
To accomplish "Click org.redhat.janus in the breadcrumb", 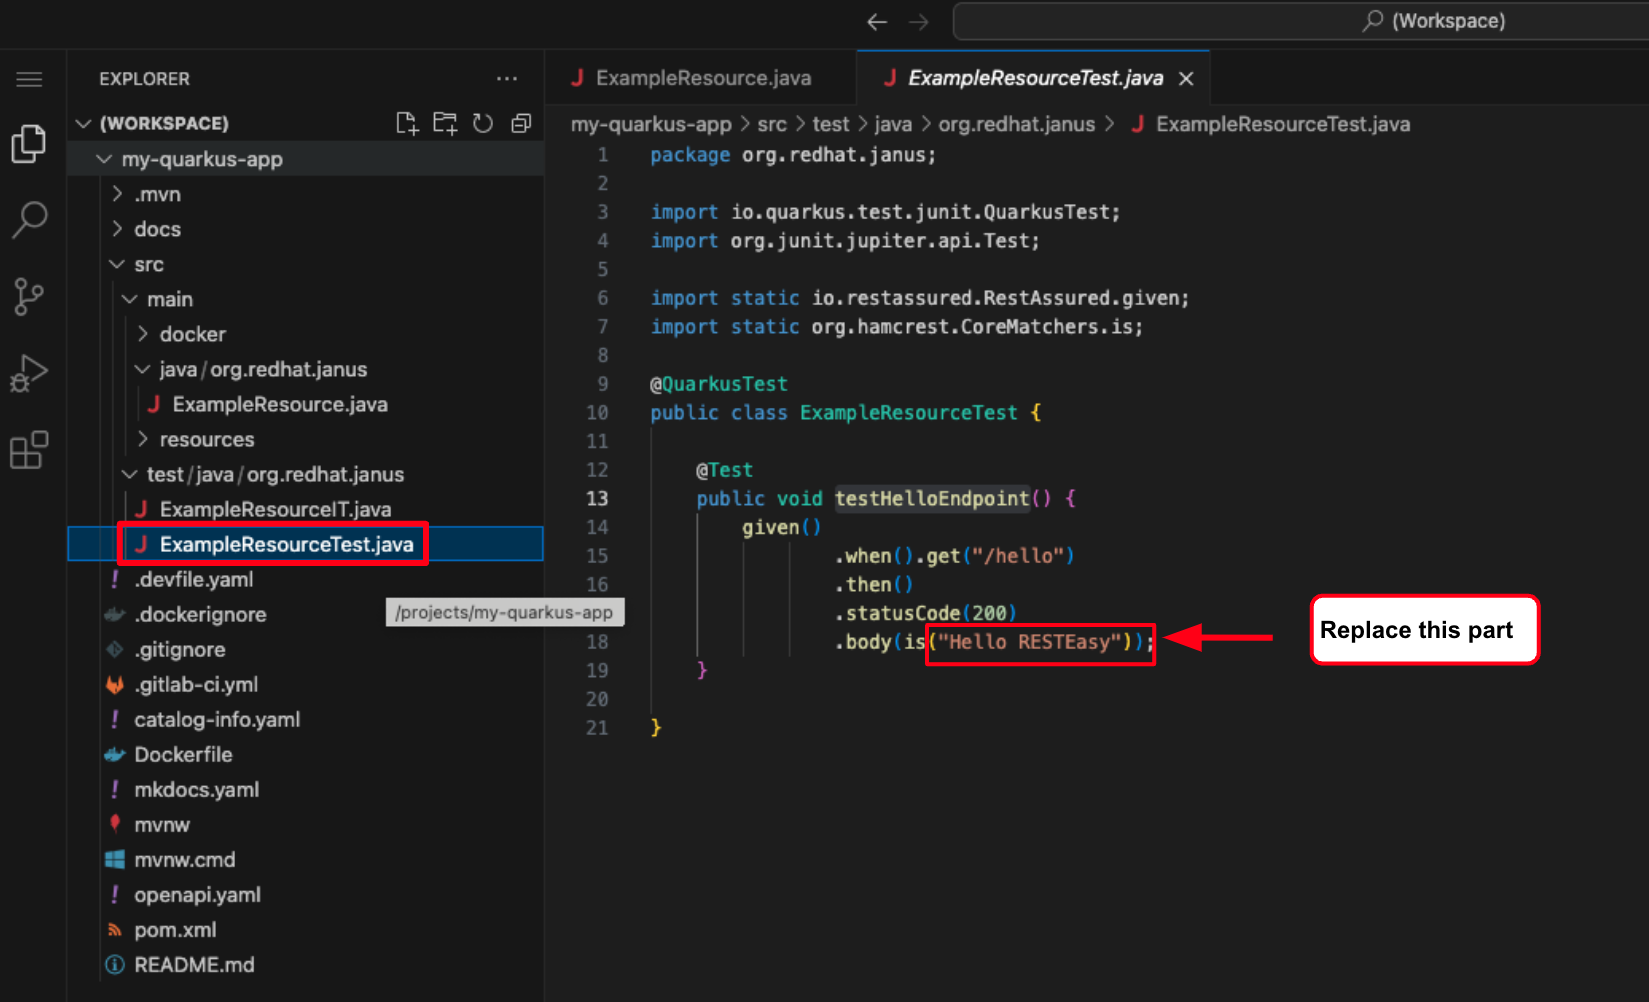I will point(1016,124).
